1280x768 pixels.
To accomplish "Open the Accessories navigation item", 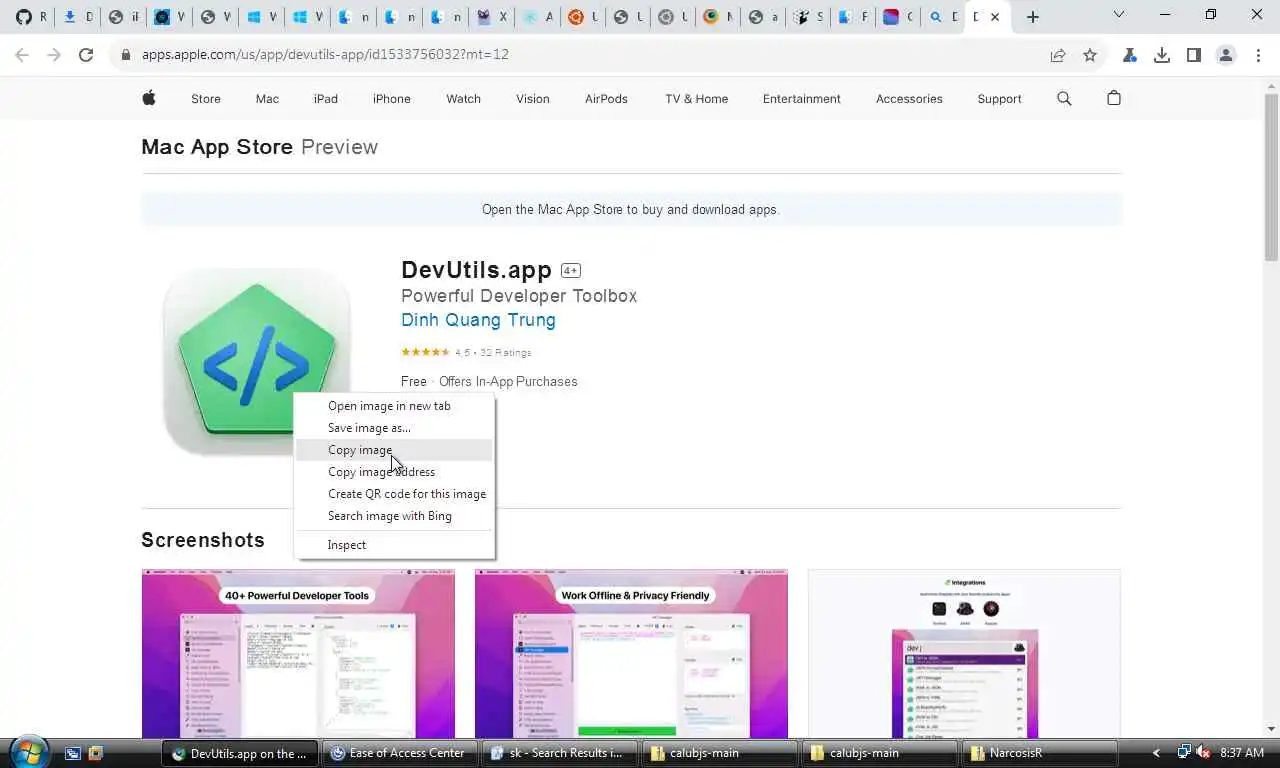I will tap(909, 99).
